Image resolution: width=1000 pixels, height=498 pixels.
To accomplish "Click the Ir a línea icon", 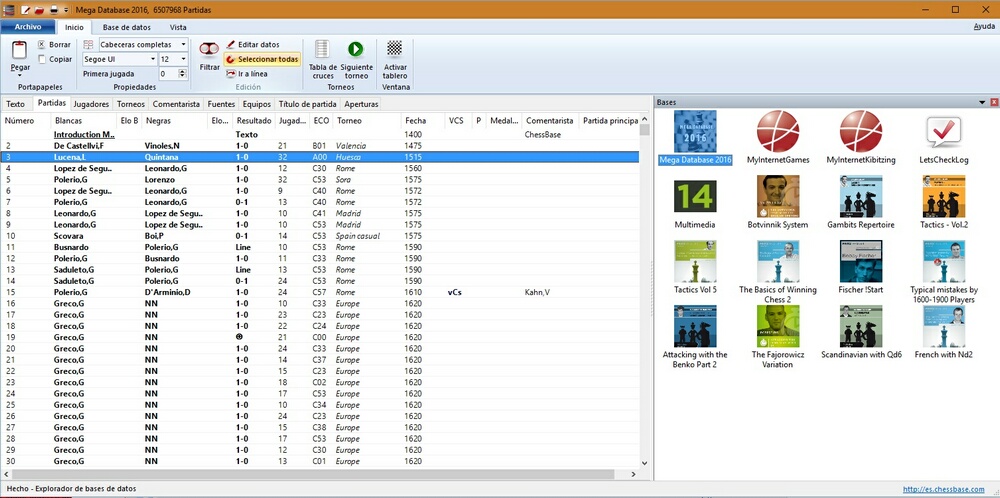I will [x=231, y=73].
